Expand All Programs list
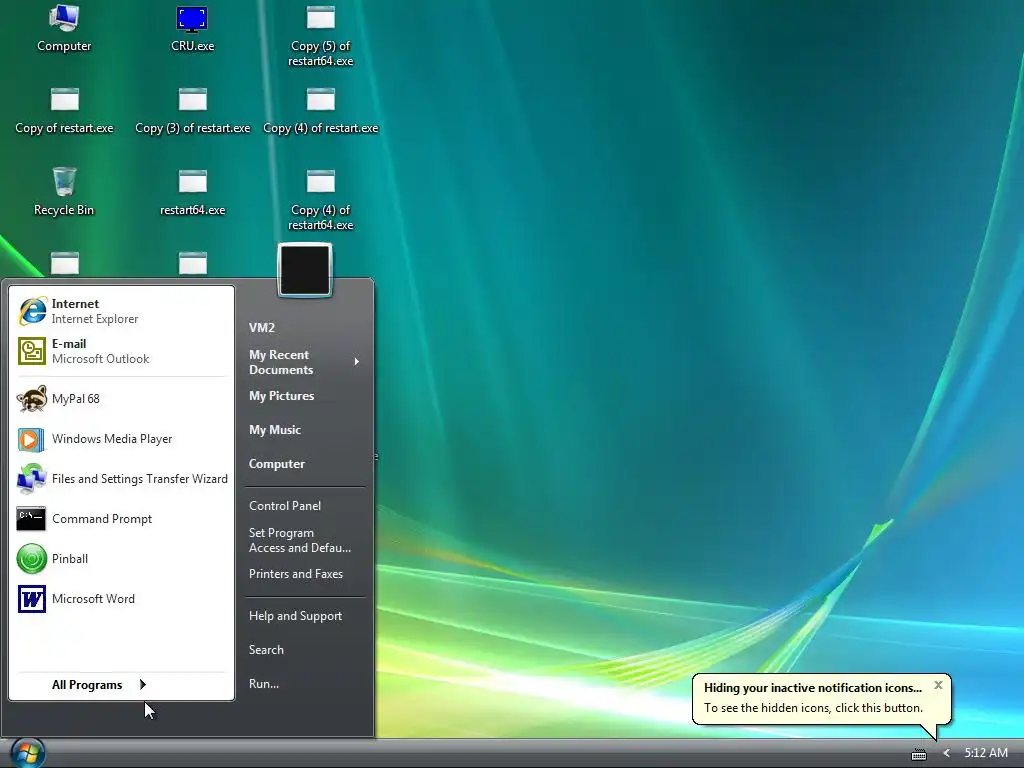The image size is (1024, 768). [x=122, y=684]
